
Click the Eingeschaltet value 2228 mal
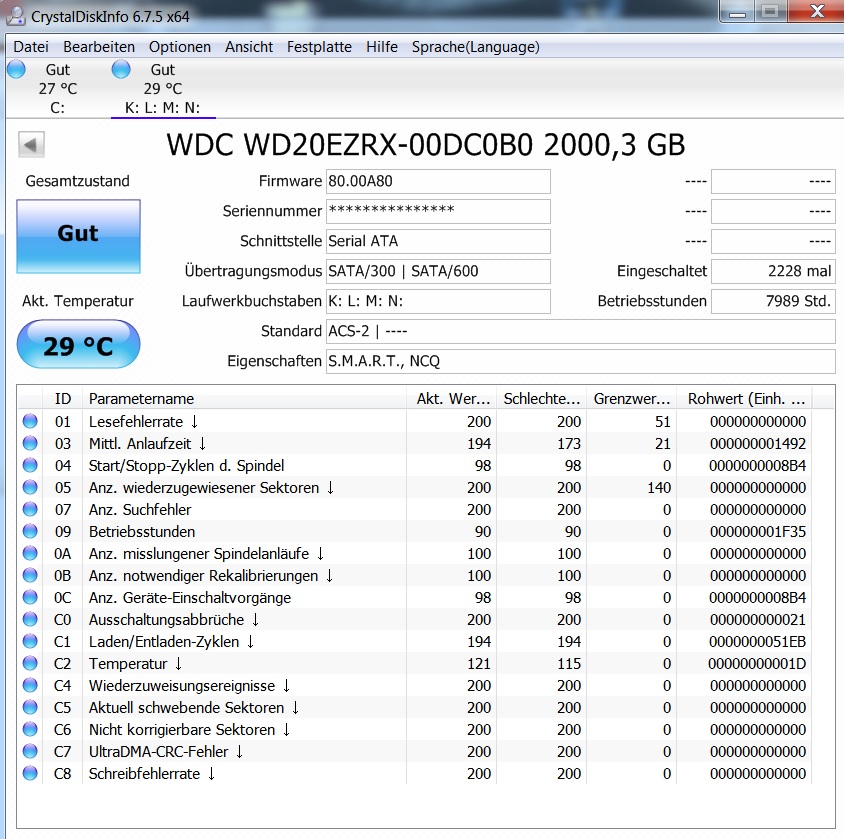point(773,271)
